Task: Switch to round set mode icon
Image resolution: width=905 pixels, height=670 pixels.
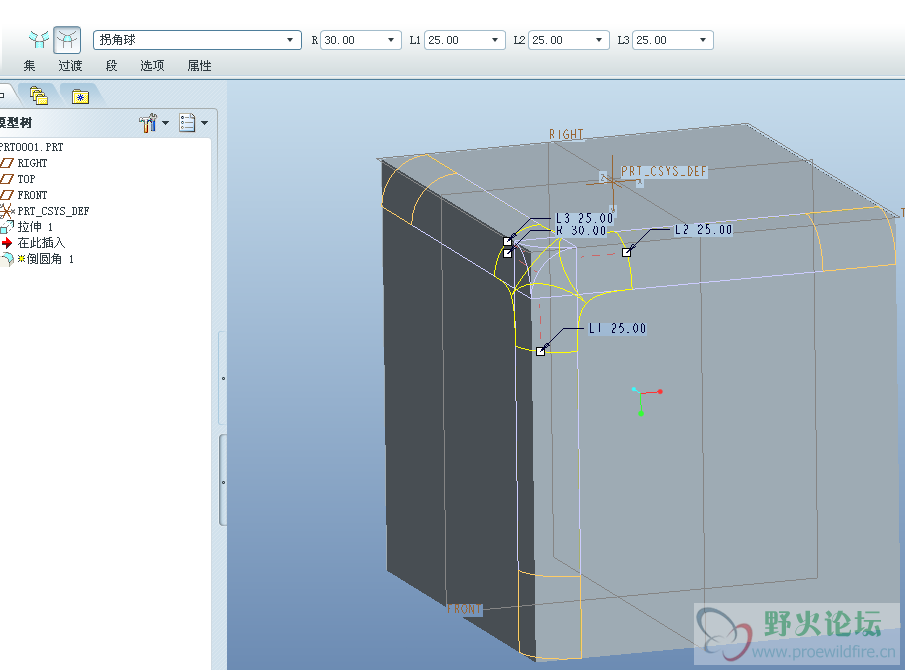Action: (x=39, y=40)
